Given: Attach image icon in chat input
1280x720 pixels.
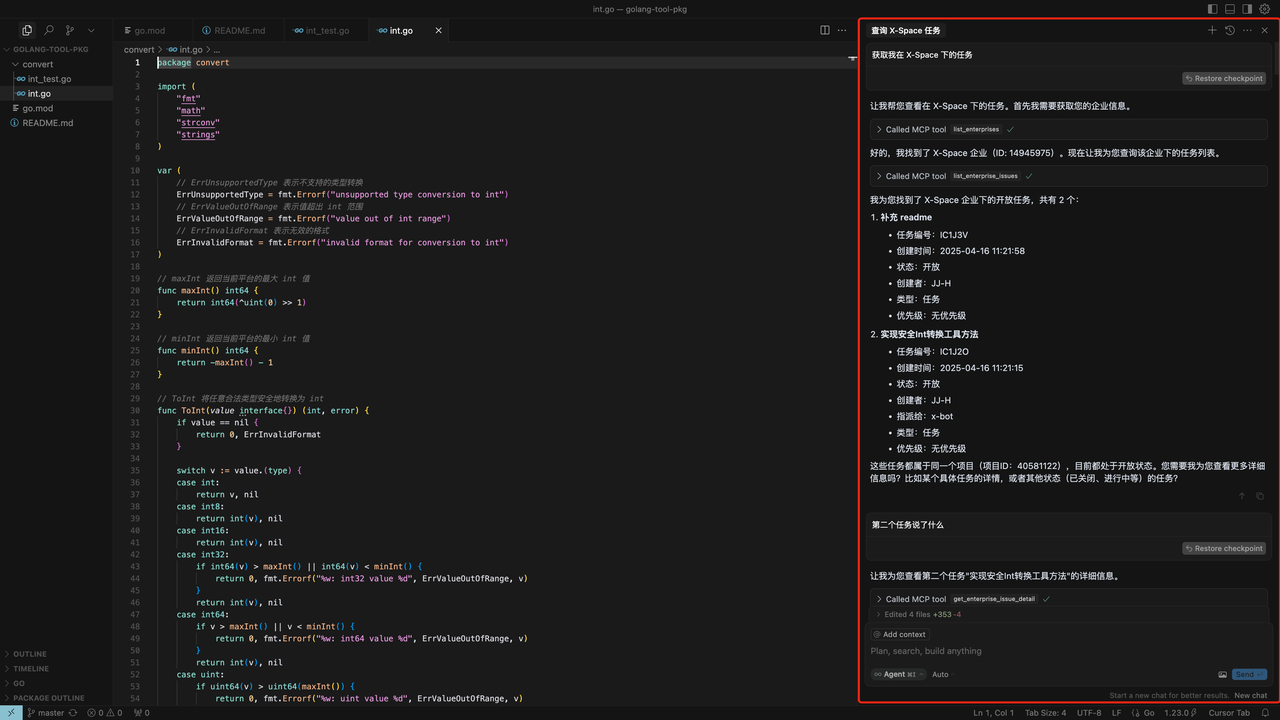Looking at the screenshot, I should [1222, 675].
